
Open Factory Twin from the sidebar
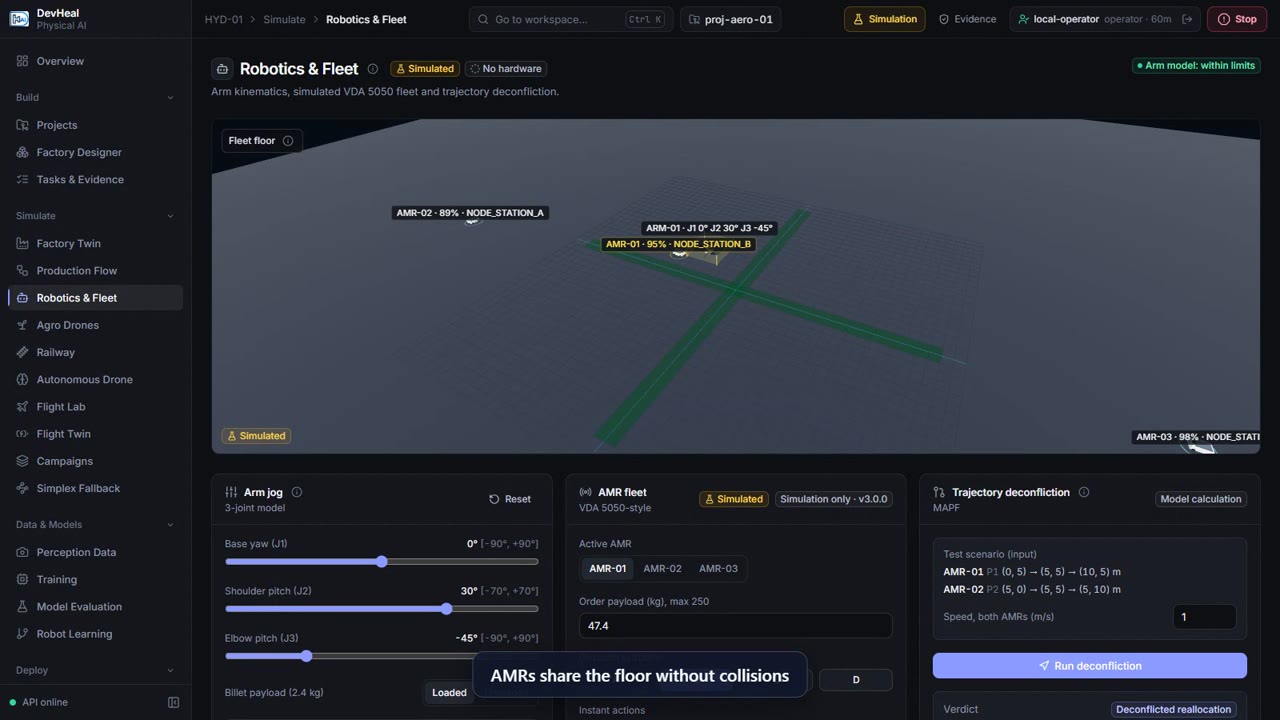point(95,243)
